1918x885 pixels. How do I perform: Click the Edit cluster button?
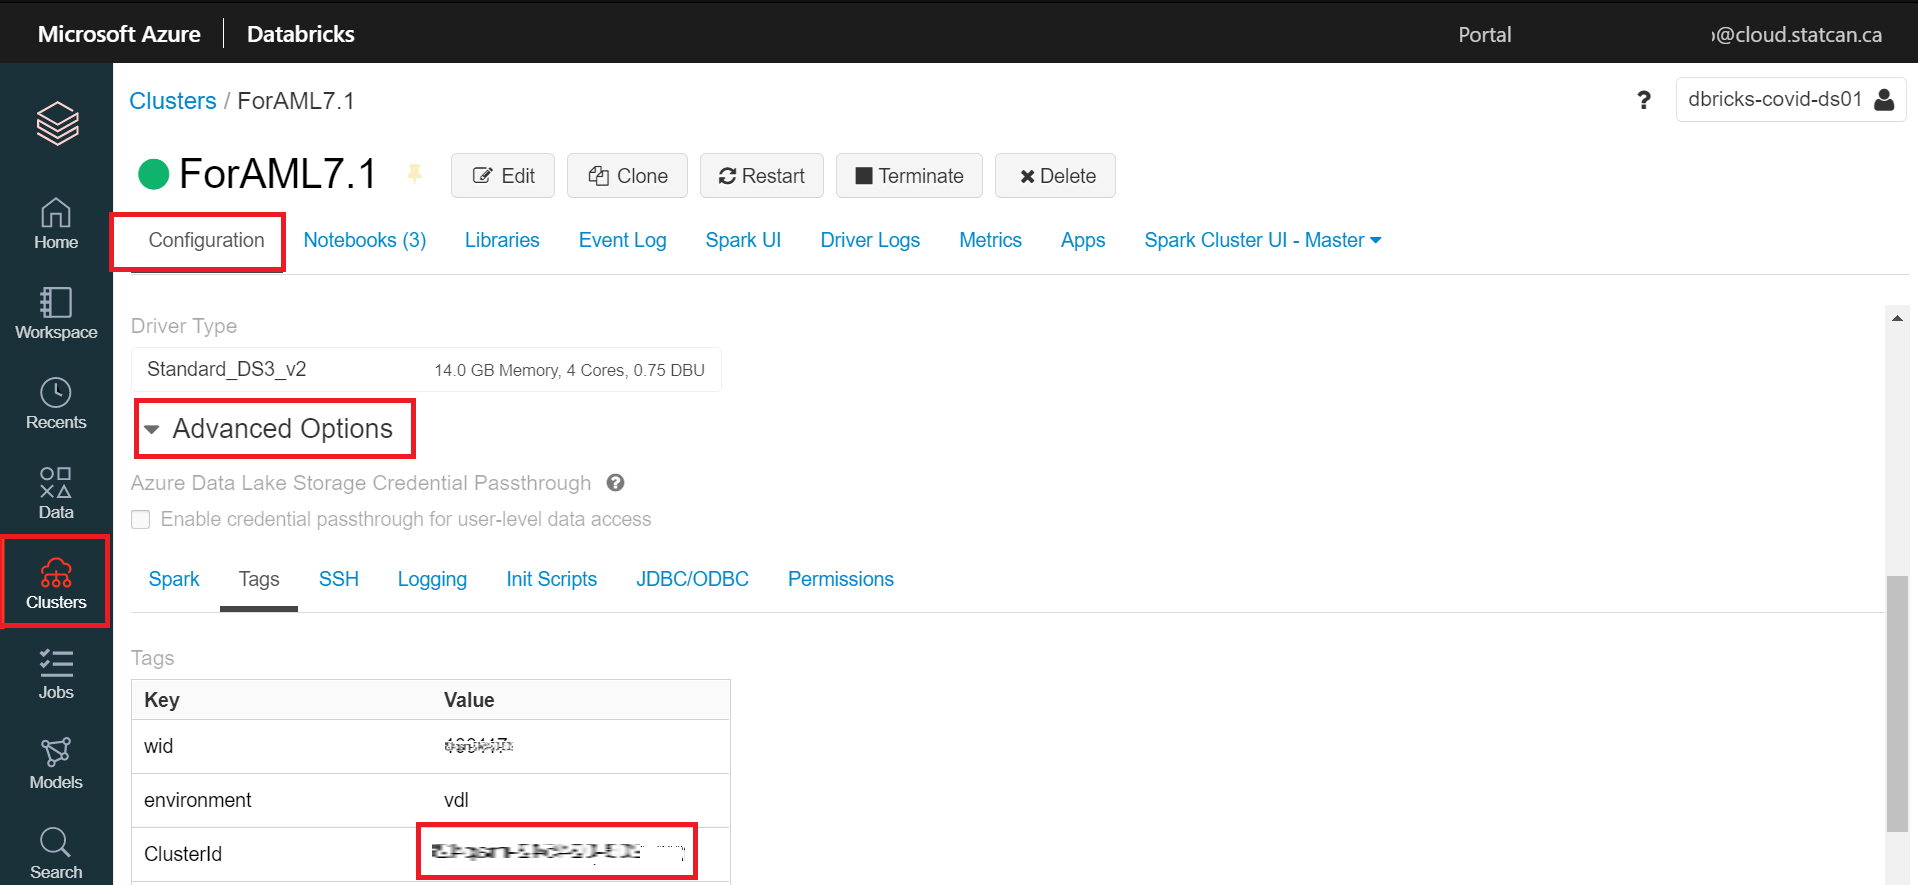pos(503,176)
